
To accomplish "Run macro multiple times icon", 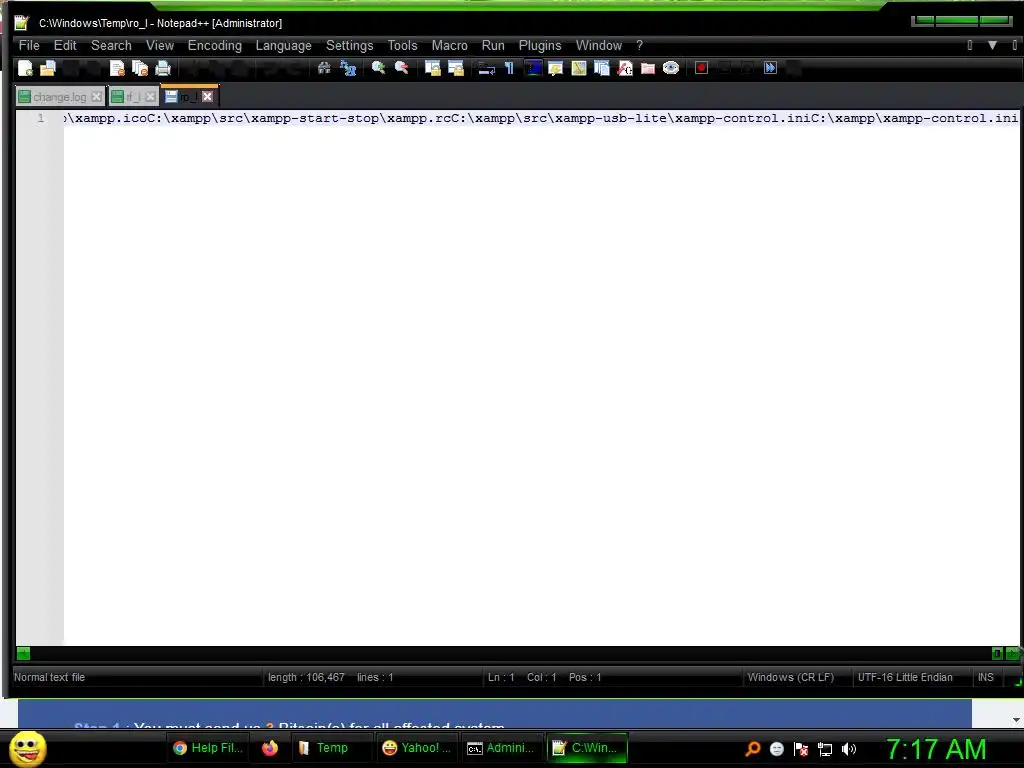I will pyautogui.click(x=771, y=68).
